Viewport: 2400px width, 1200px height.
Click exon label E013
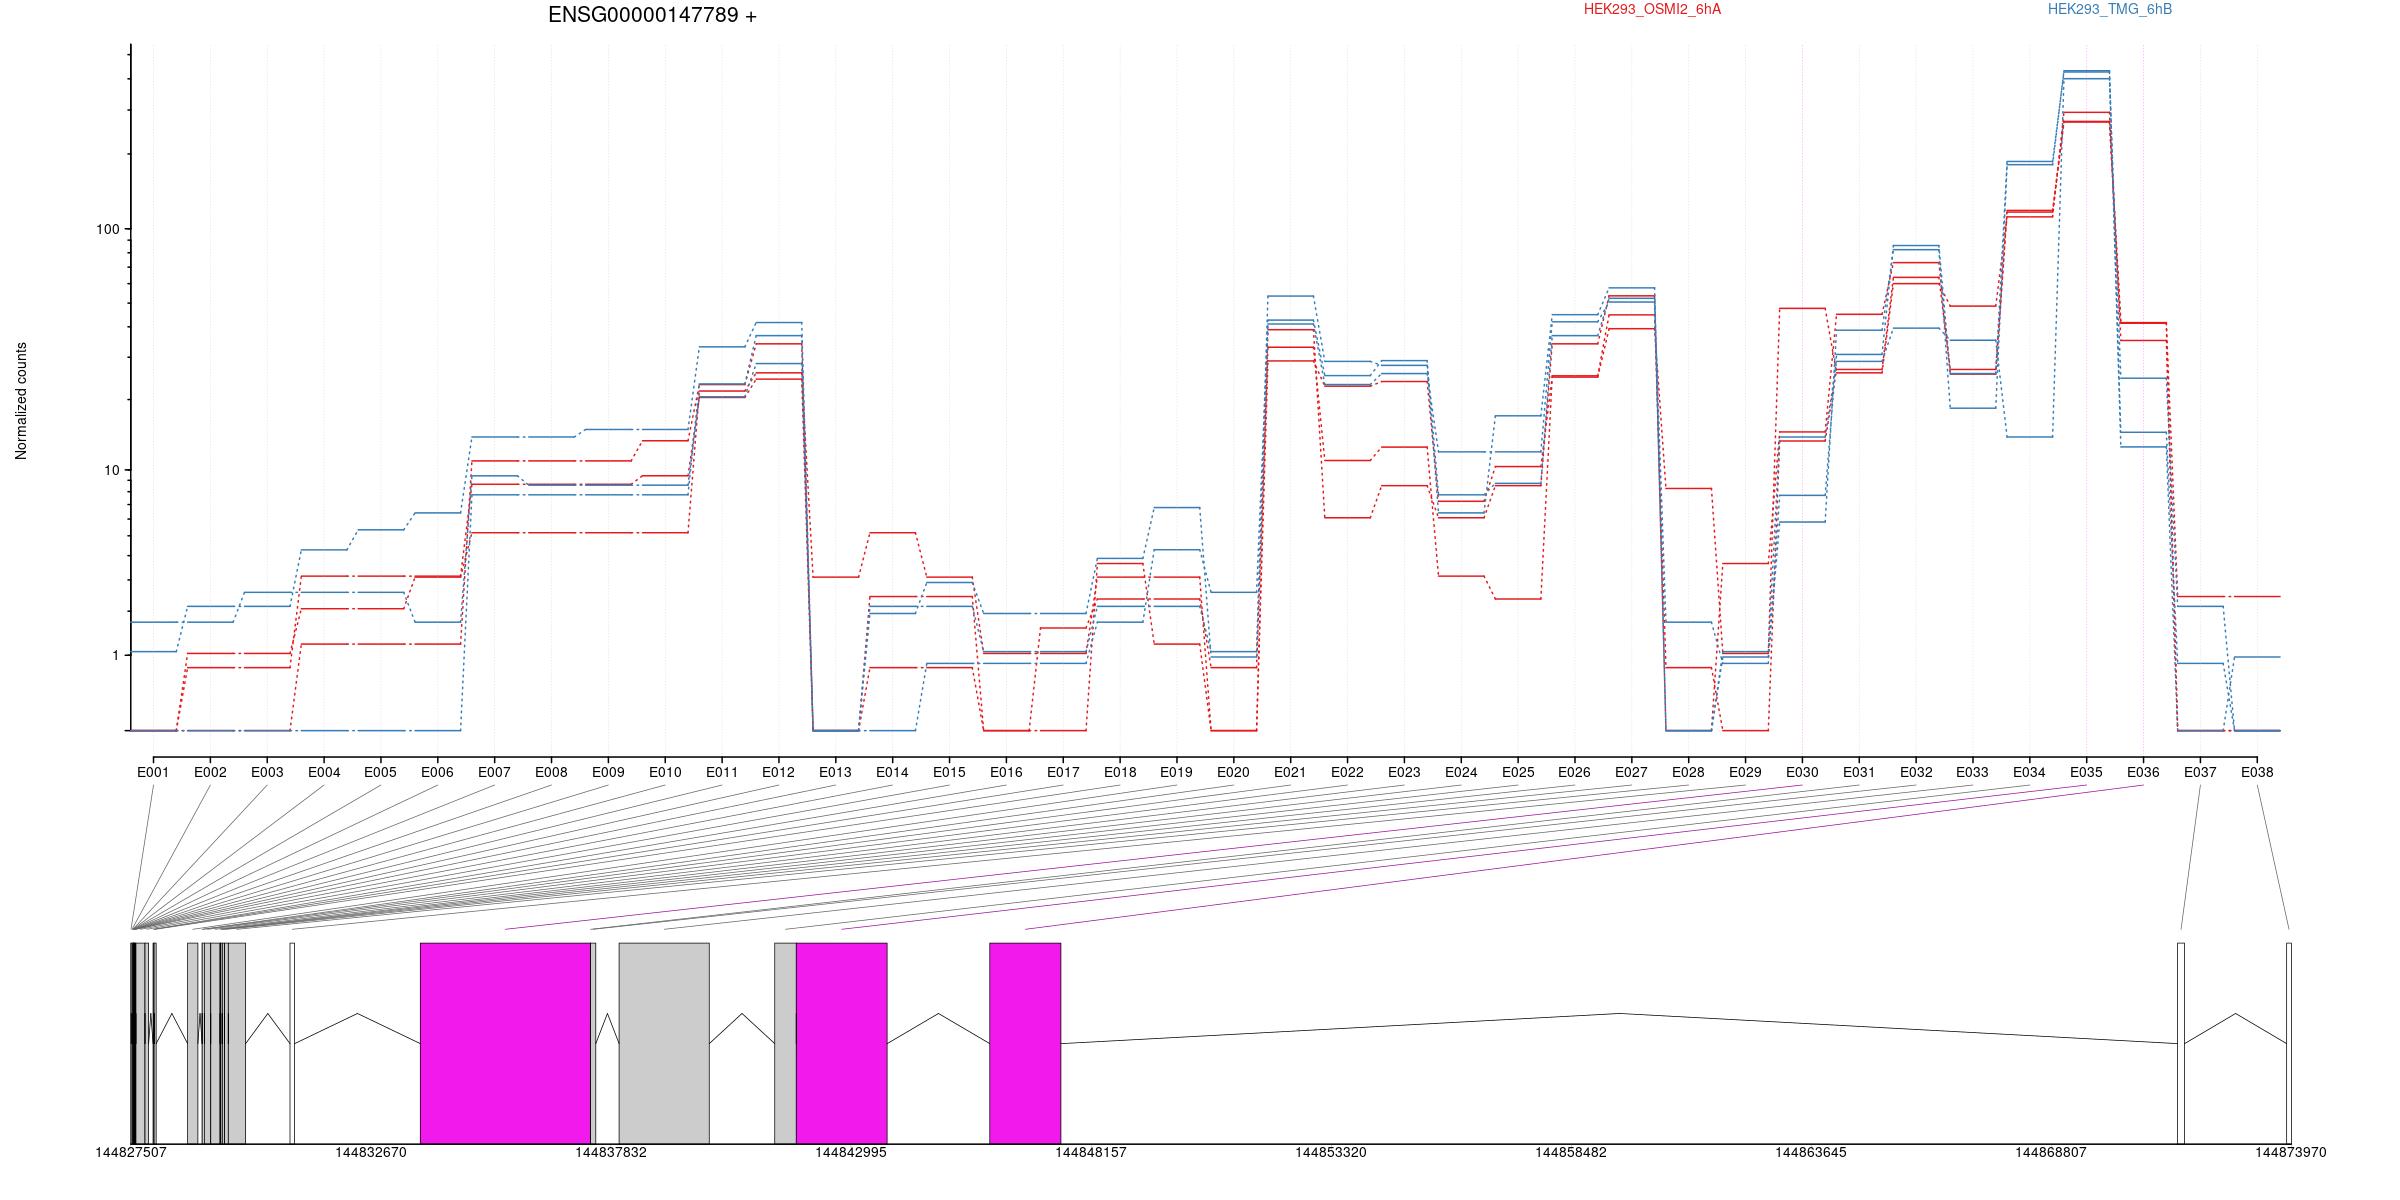point(835,772)
